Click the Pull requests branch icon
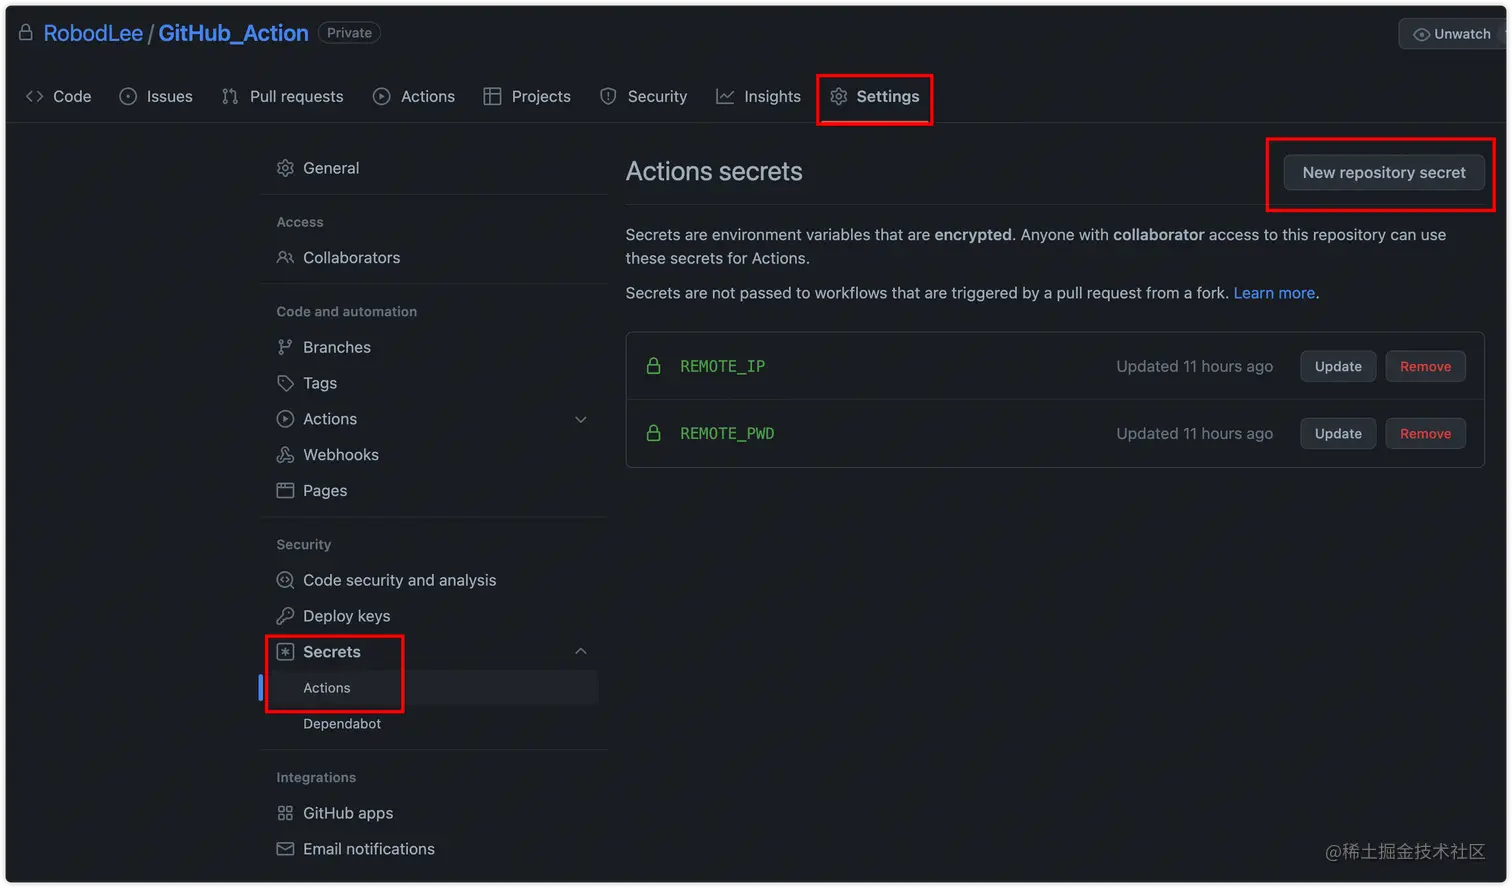 click(230, 96)
